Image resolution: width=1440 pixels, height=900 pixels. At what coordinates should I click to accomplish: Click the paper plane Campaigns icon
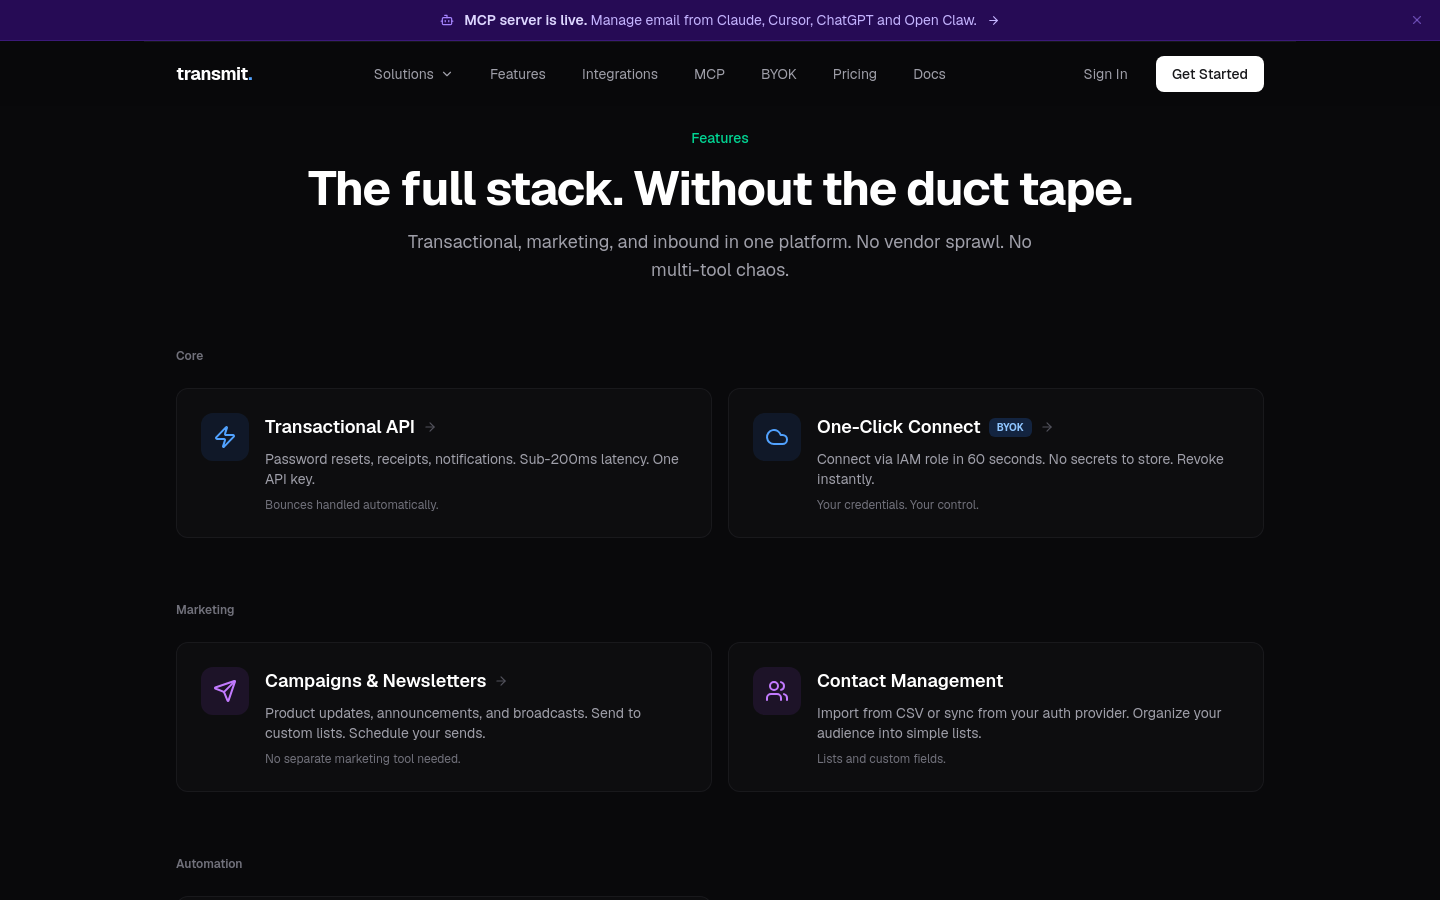coord(225,691)
